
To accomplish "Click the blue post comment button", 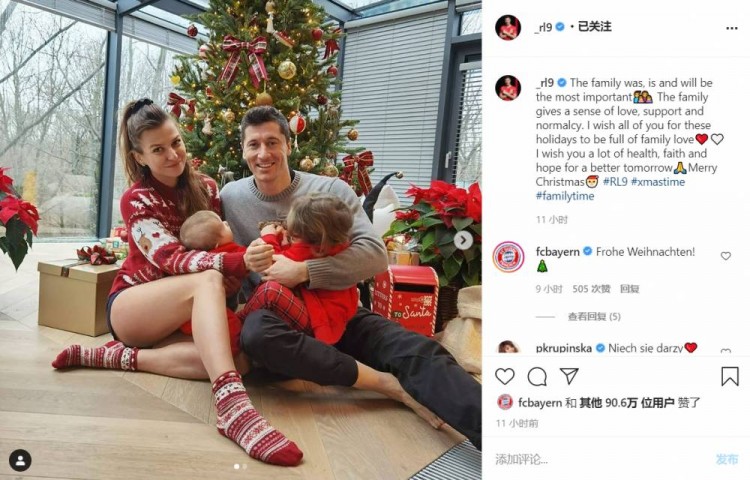I will pos(727,459).
